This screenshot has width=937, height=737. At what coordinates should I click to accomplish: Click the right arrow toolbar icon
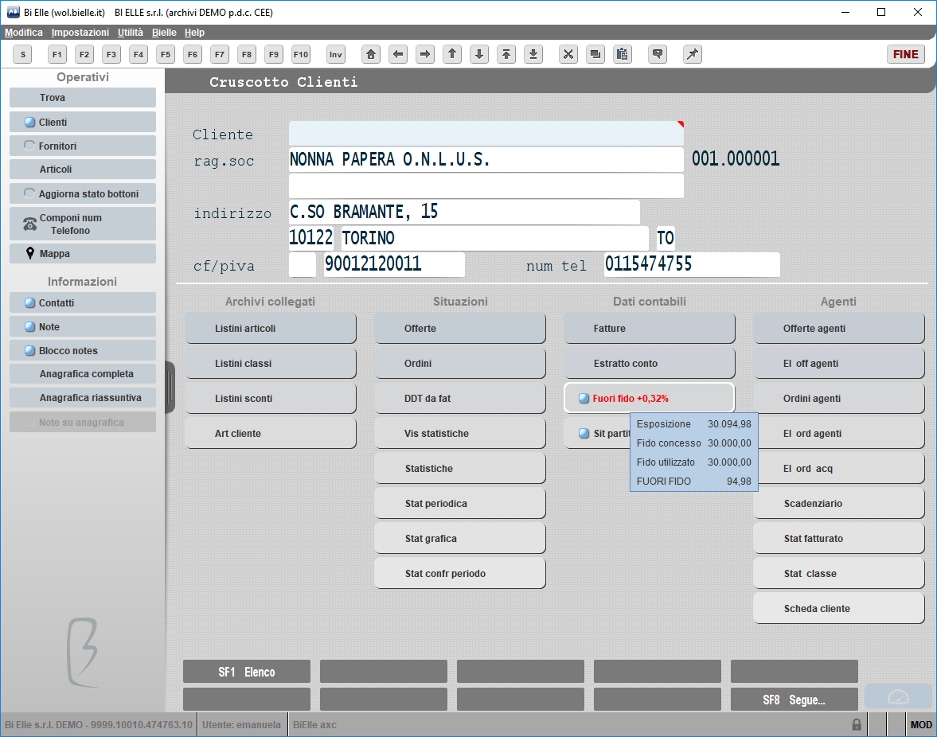(x=425, y=54)
